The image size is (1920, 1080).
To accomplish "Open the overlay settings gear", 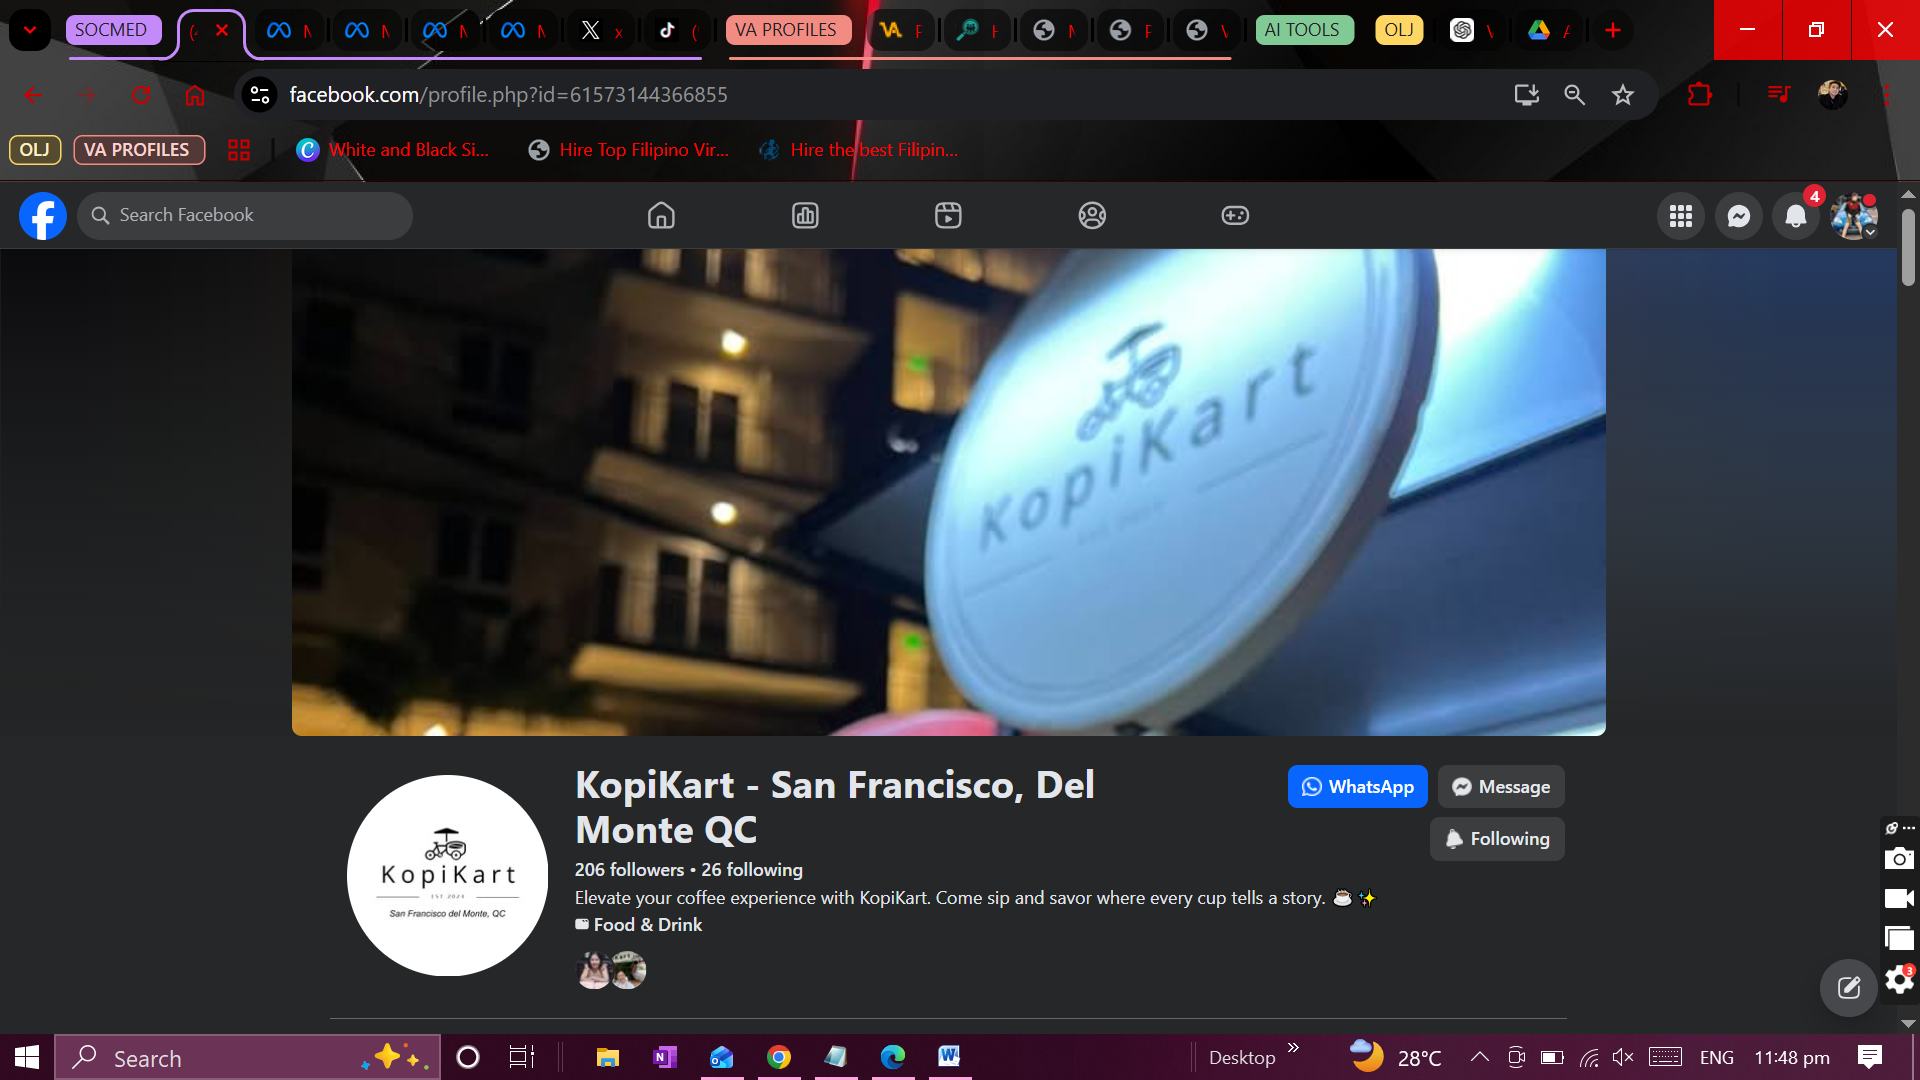I will pyautogui.click(x=1898, y=979).
